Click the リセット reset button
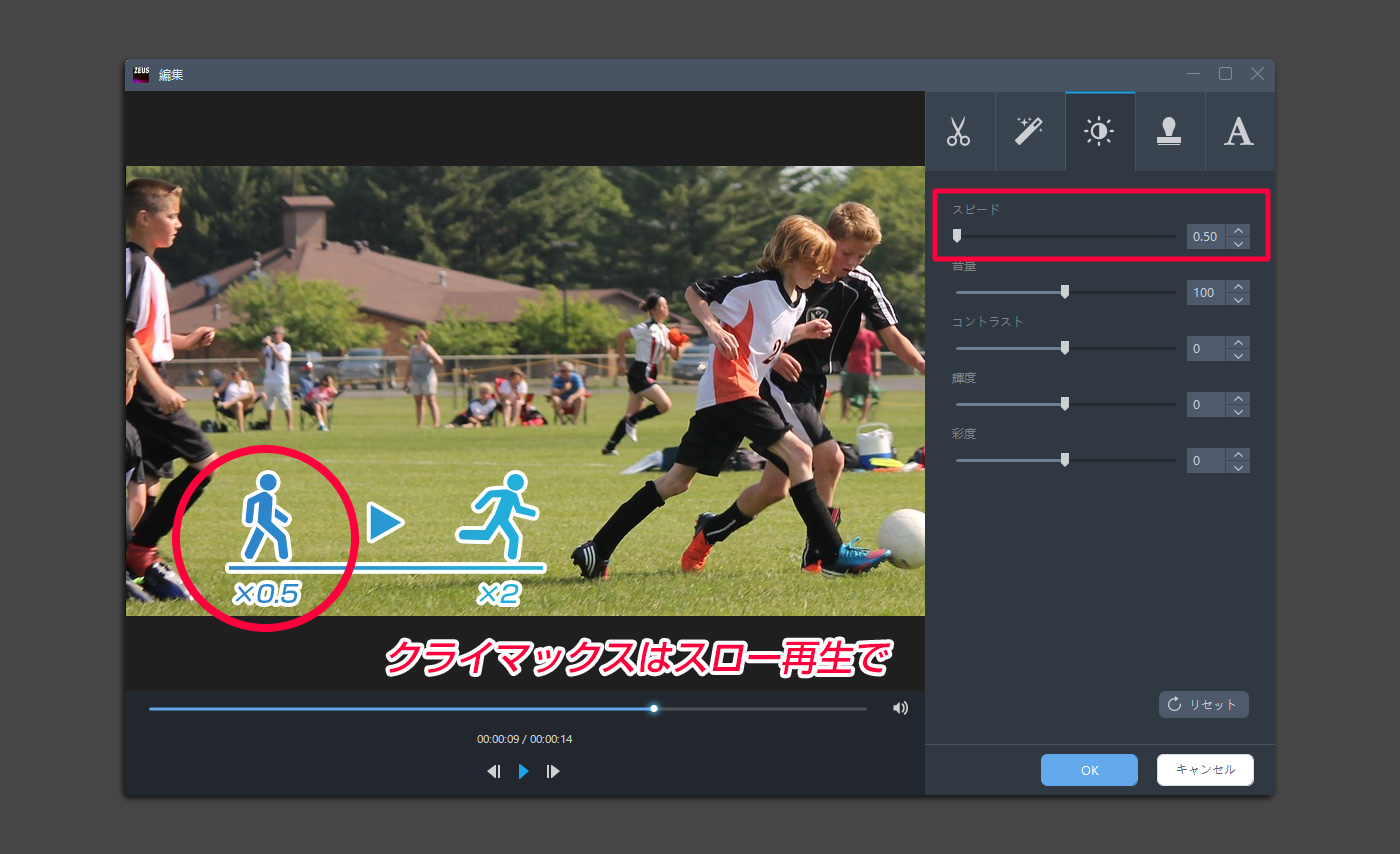The width and height of the screenshot is (1400, 854). pyautogui.click(x=1204, y=704)
